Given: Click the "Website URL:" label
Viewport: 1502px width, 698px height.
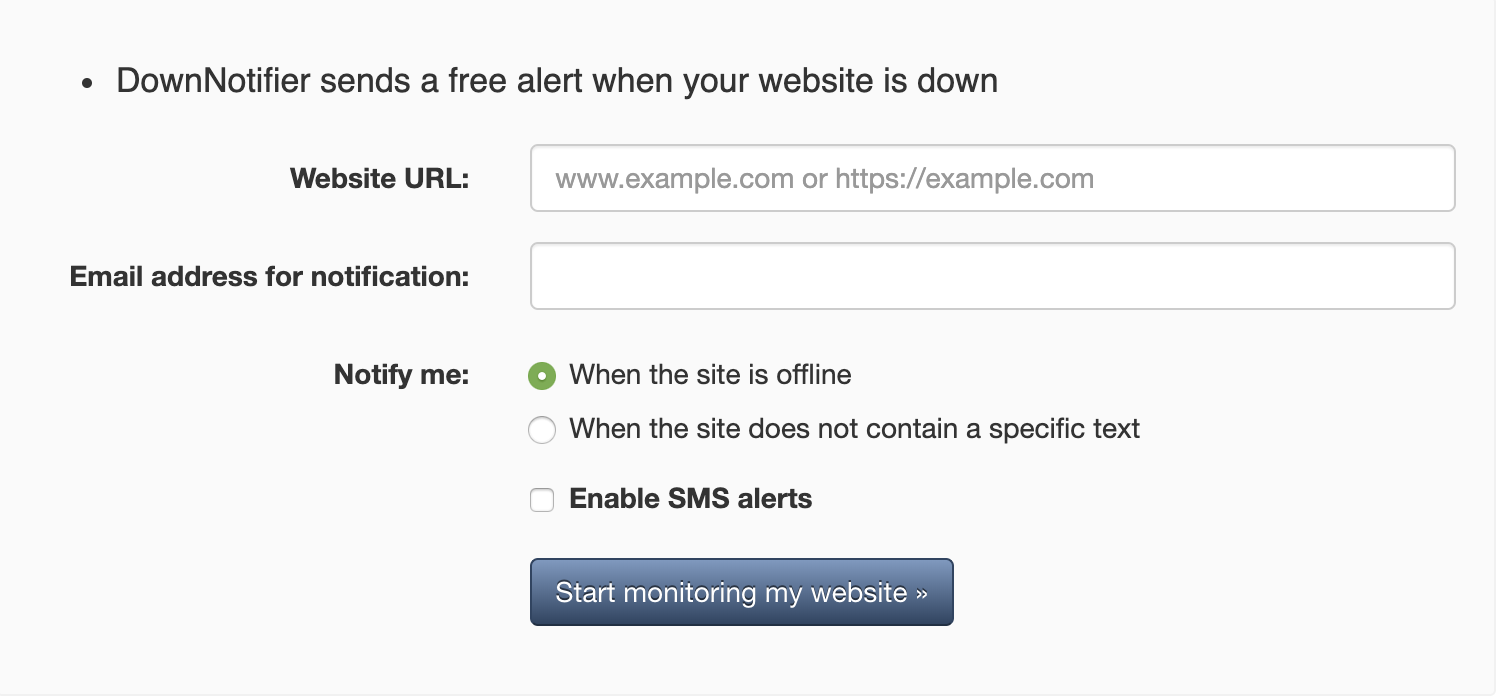Looking at the screenshot, I should coord(379,178).
